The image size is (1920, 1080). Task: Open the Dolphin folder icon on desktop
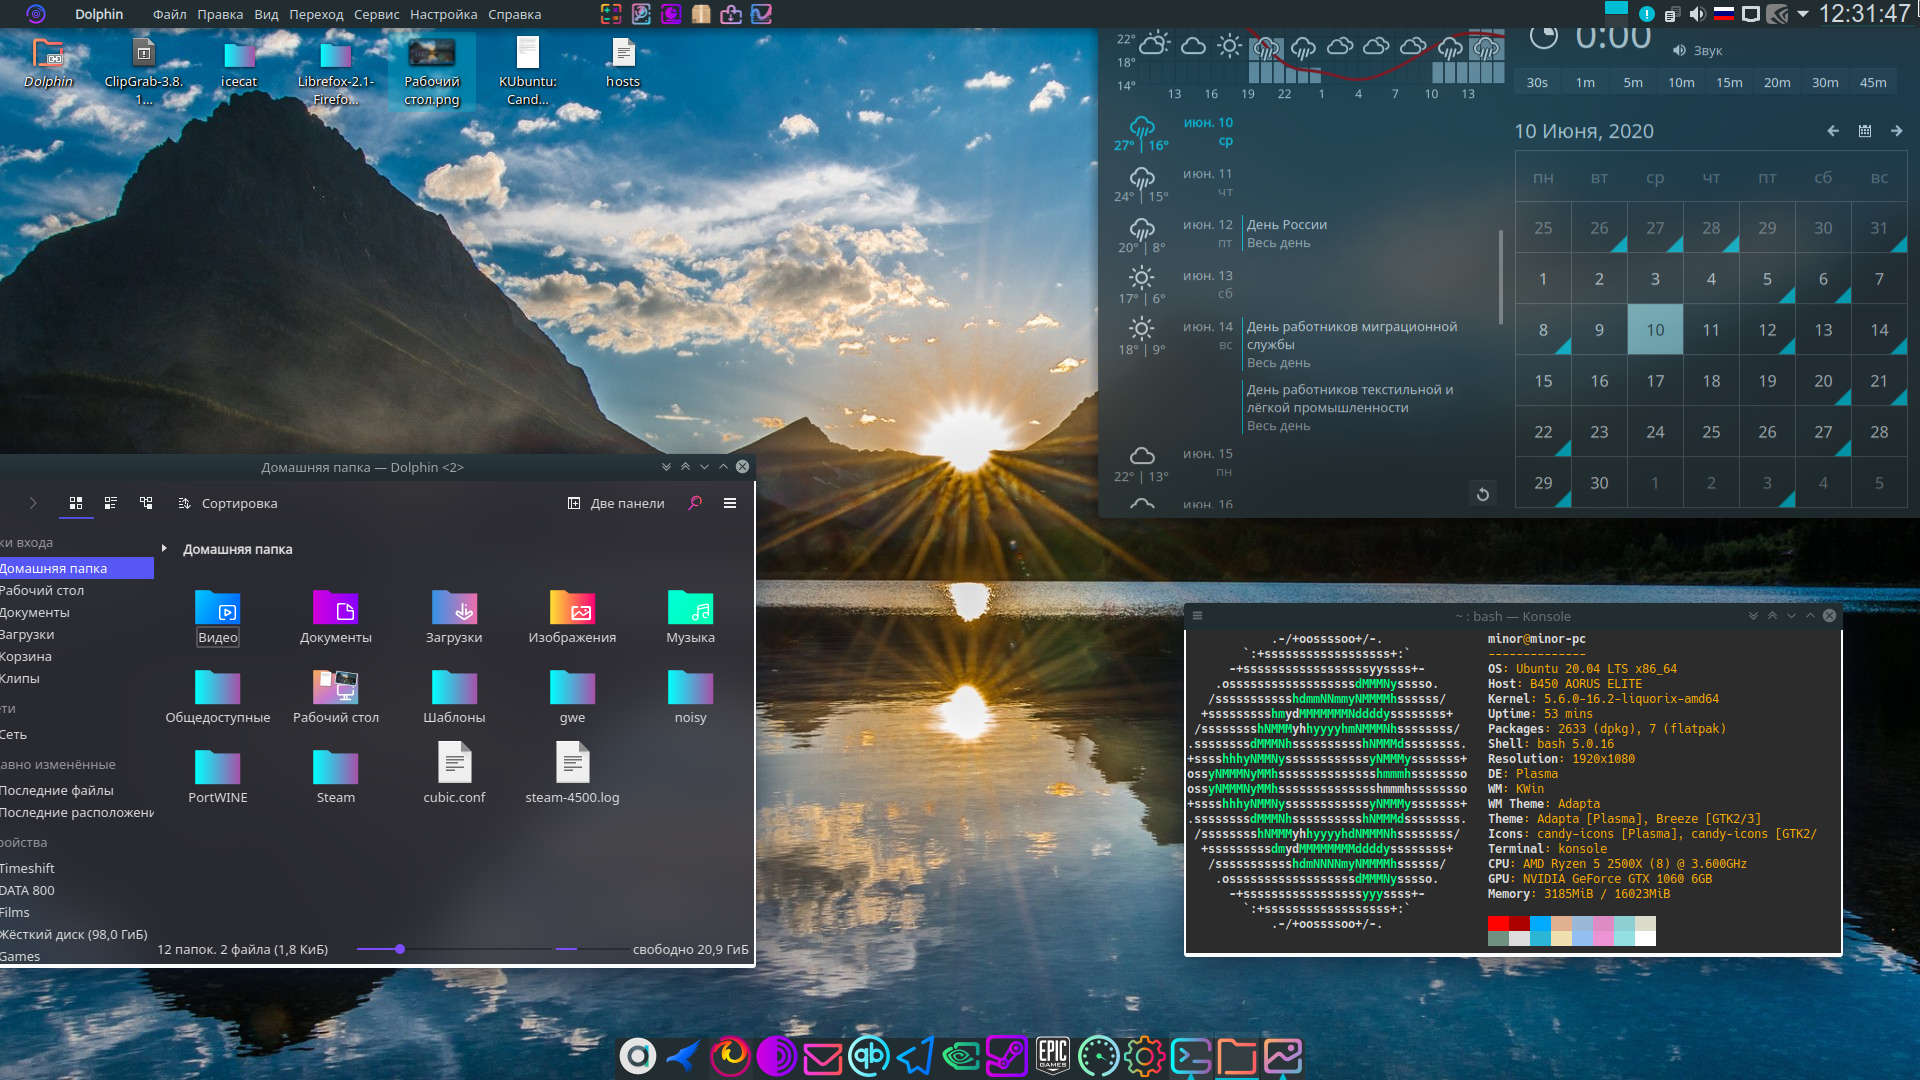pyautogui.click(x=48, y=63)
